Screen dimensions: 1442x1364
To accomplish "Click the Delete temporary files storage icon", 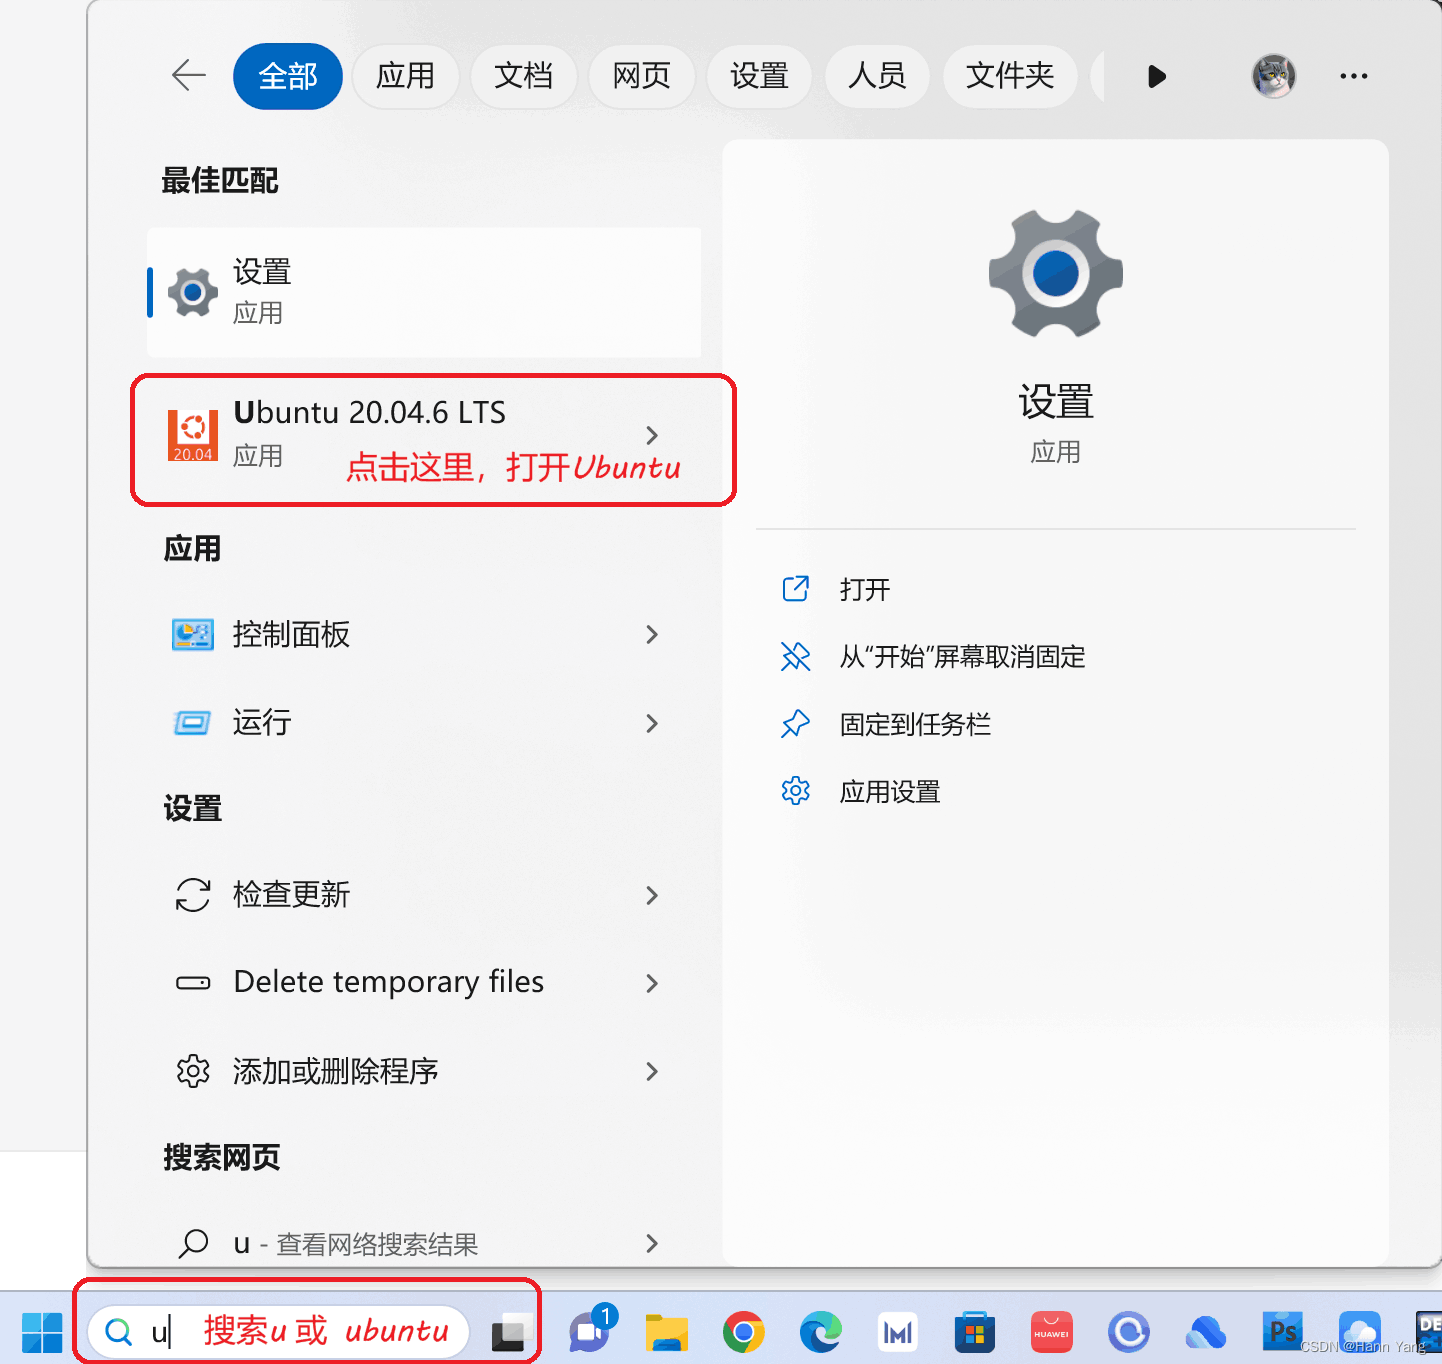I will coord(193,983).
